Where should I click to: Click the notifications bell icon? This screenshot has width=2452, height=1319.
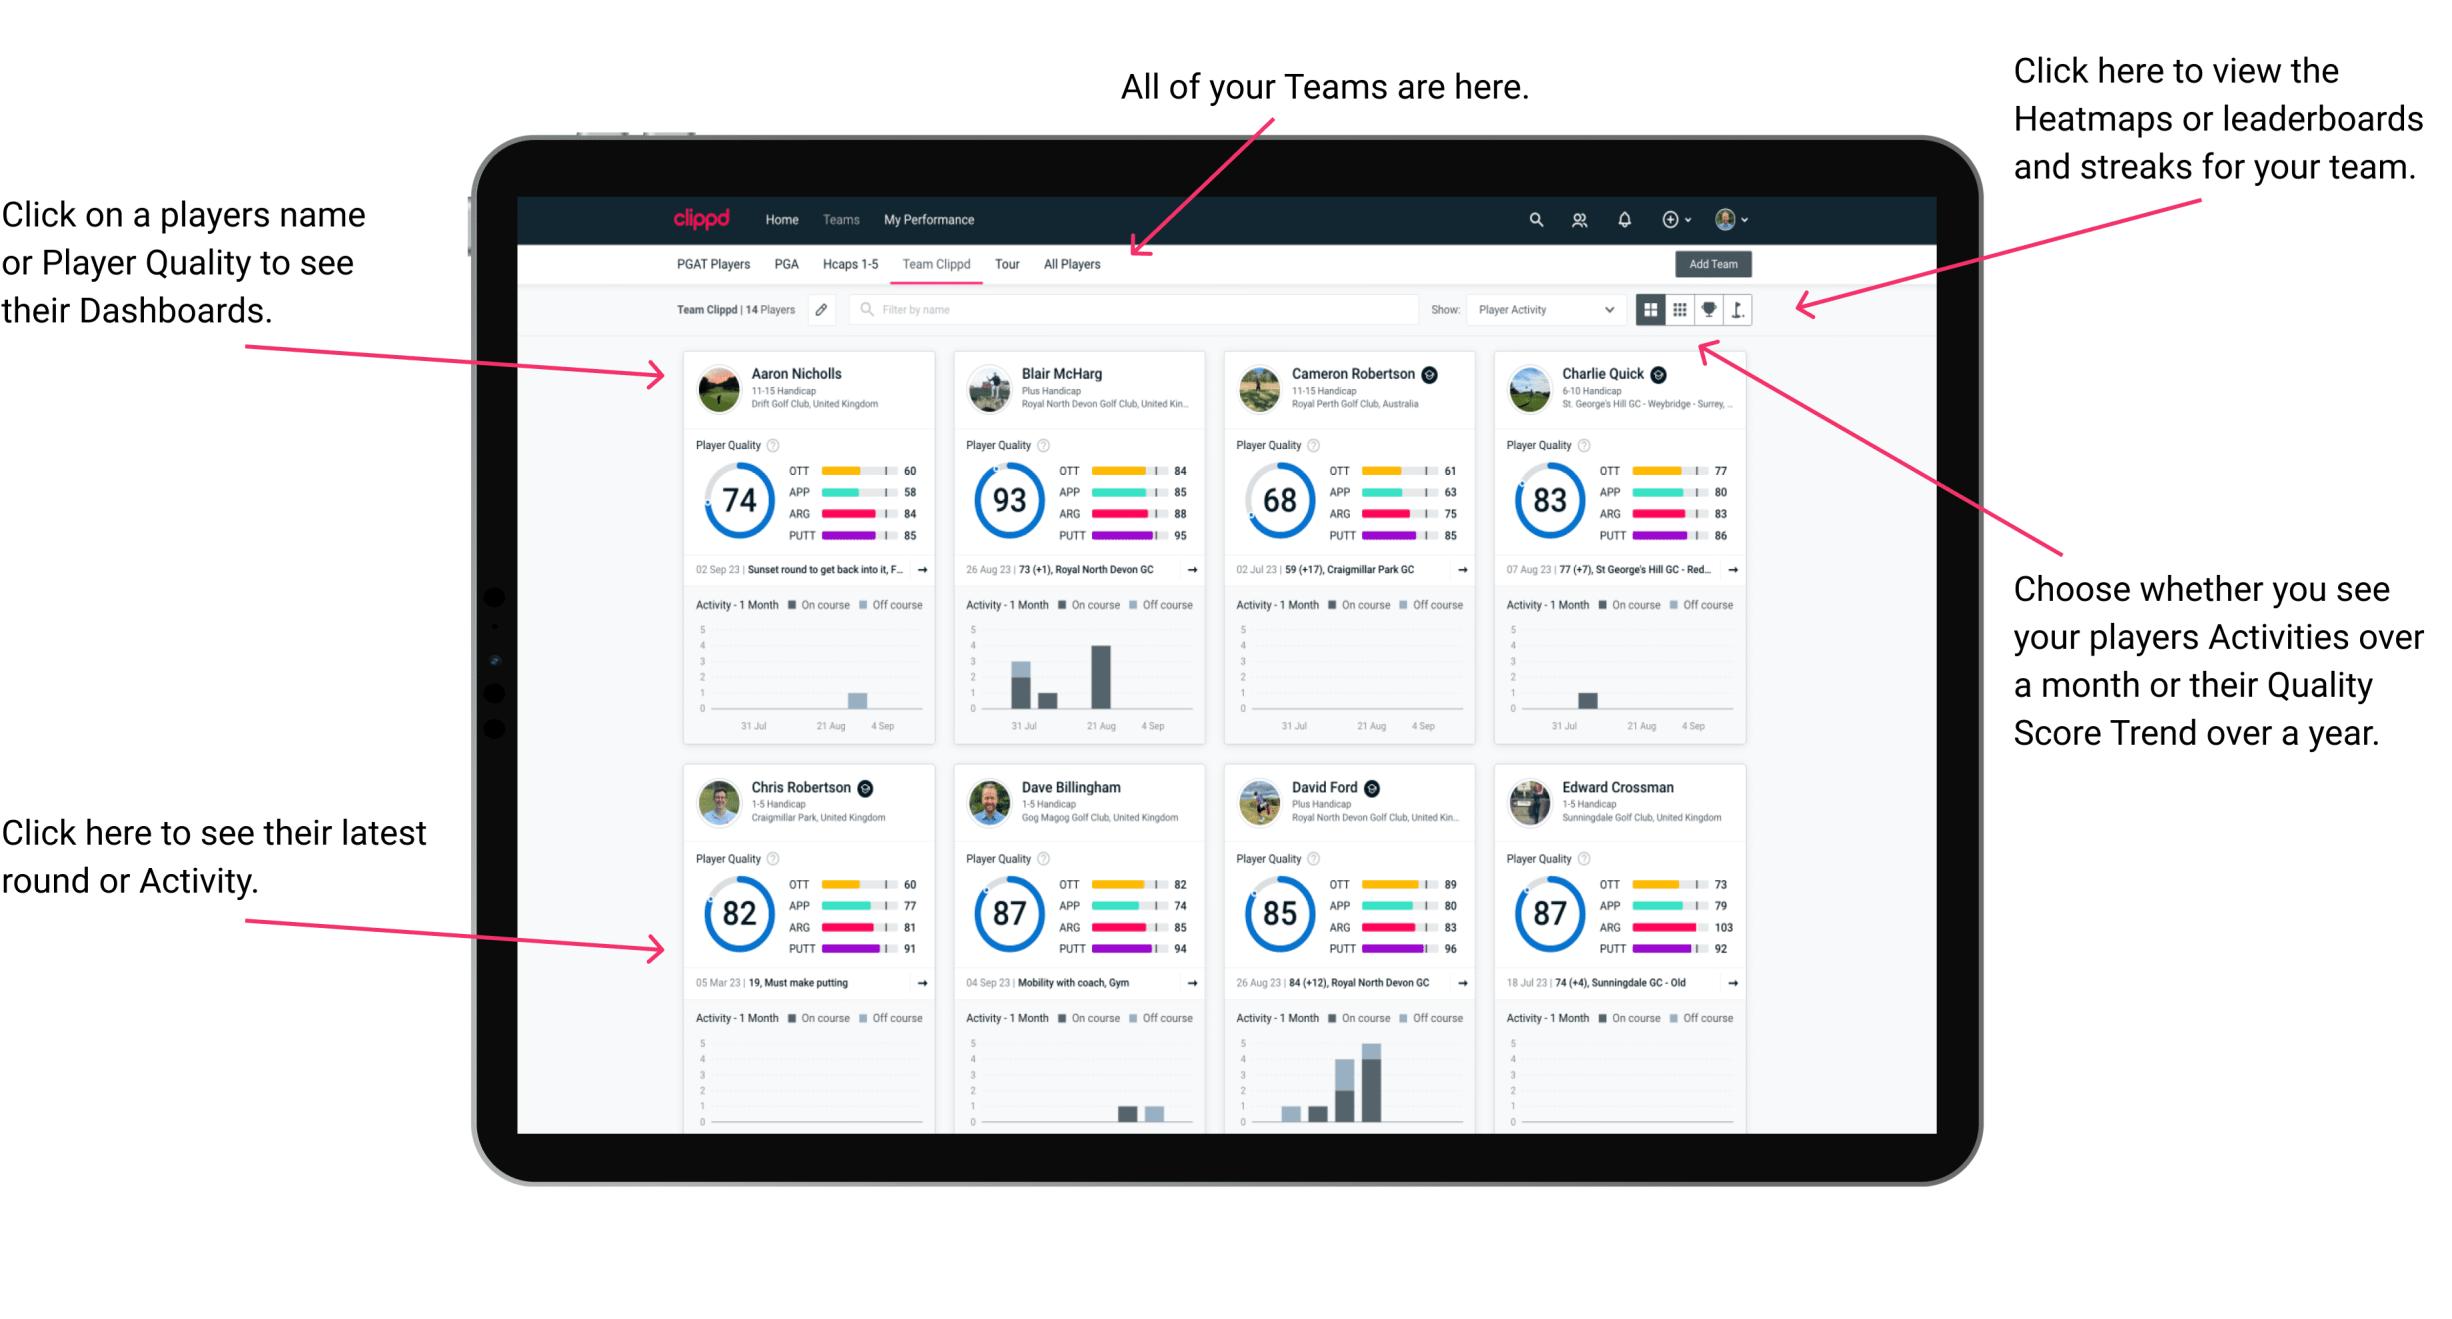[x=1622, y=219]
